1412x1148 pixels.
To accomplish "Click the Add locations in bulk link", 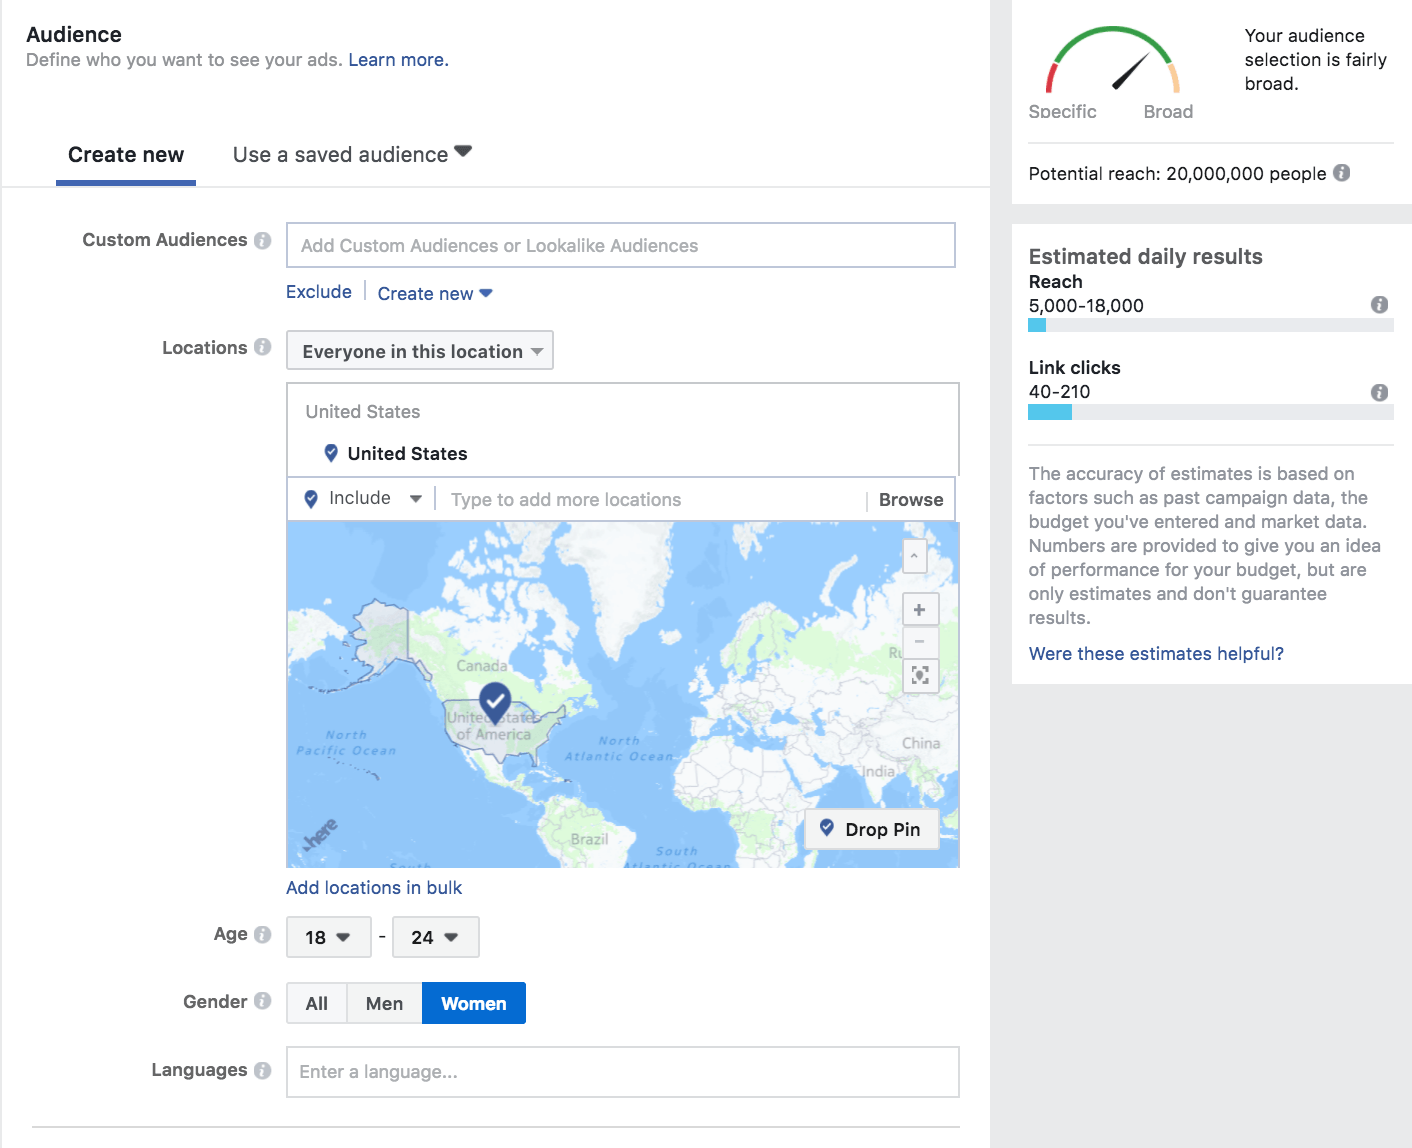I will click(x=374, y=888).
